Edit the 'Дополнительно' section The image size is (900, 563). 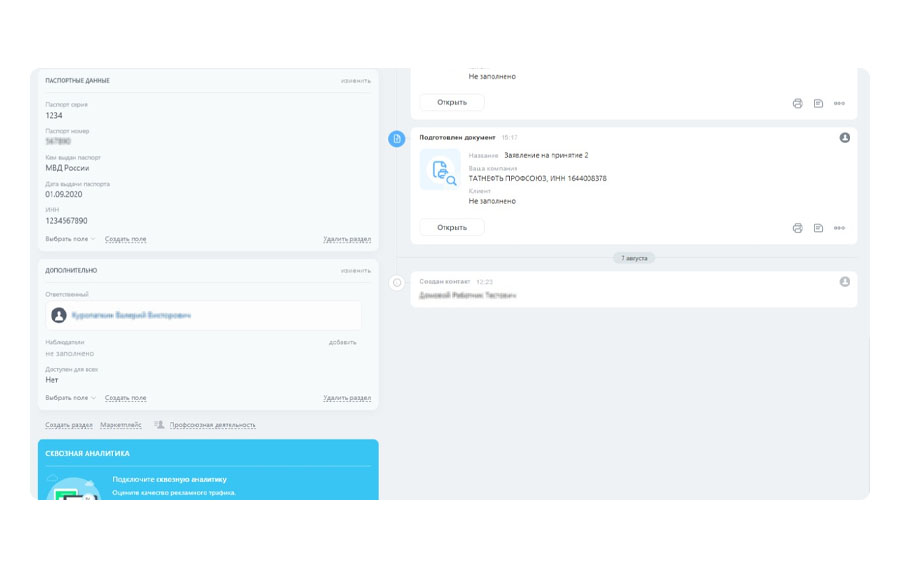click(356, 270)
